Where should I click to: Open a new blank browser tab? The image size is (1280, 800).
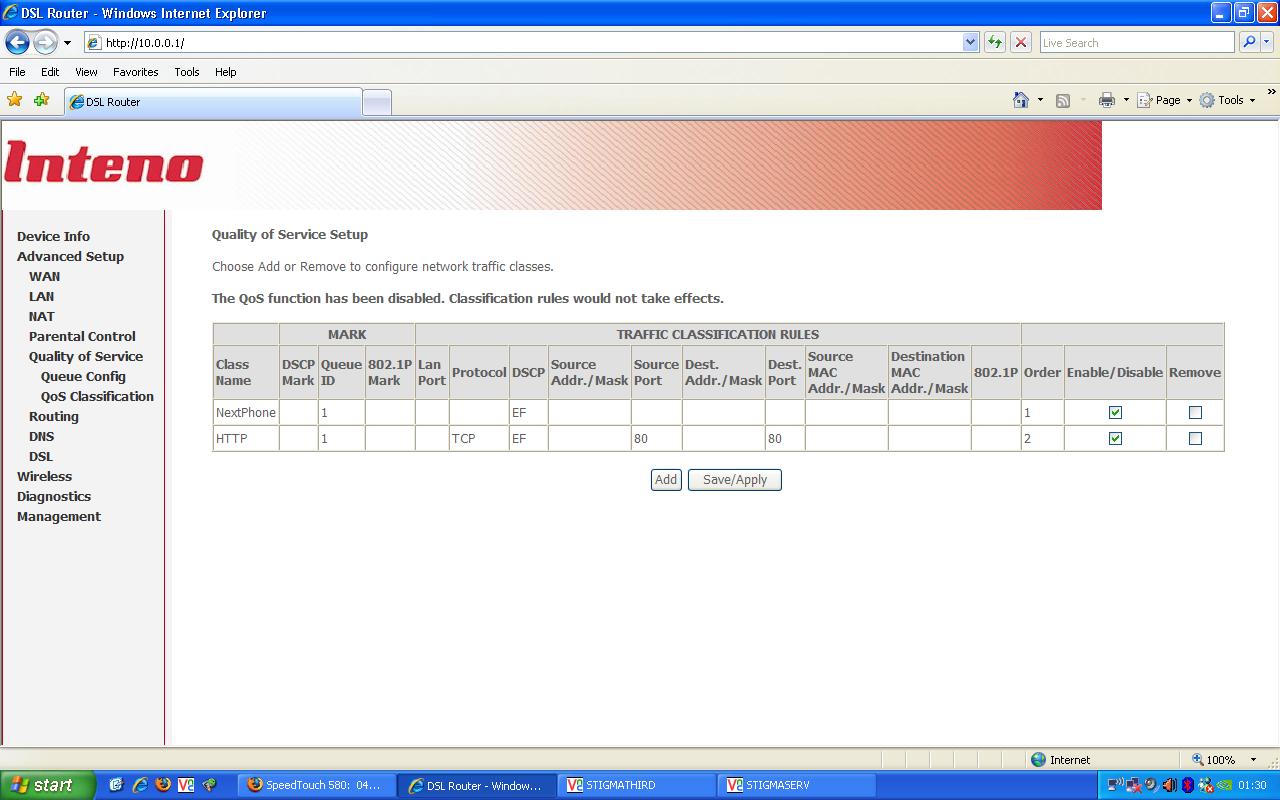376,102
